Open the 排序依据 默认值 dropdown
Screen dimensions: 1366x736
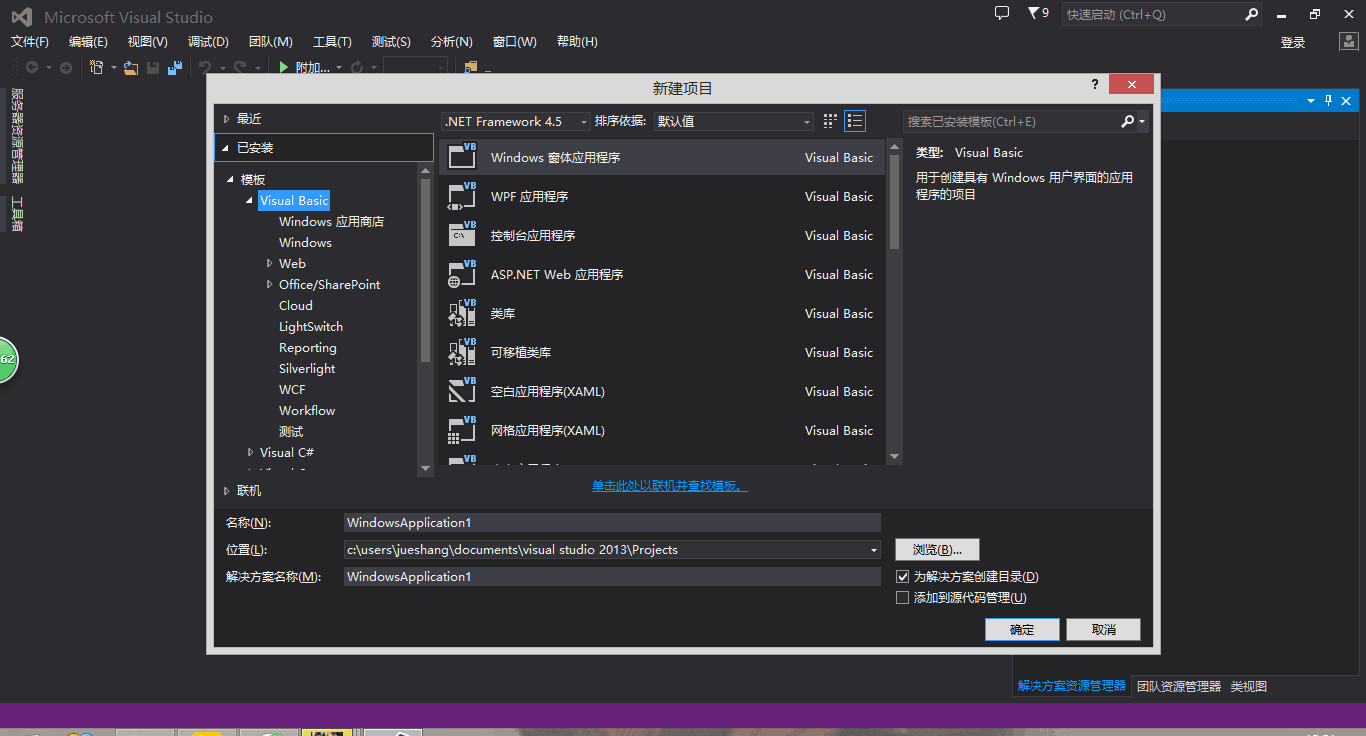734,121
